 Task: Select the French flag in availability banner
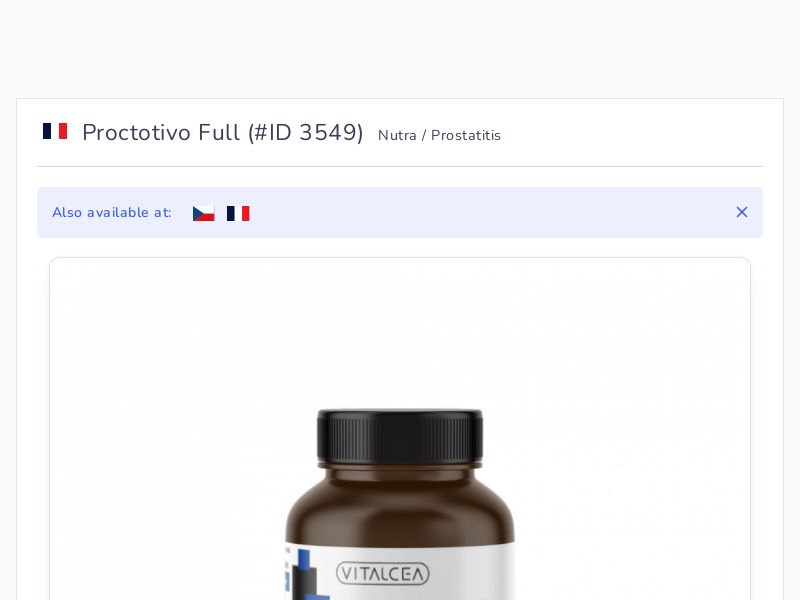pos(238,213)
